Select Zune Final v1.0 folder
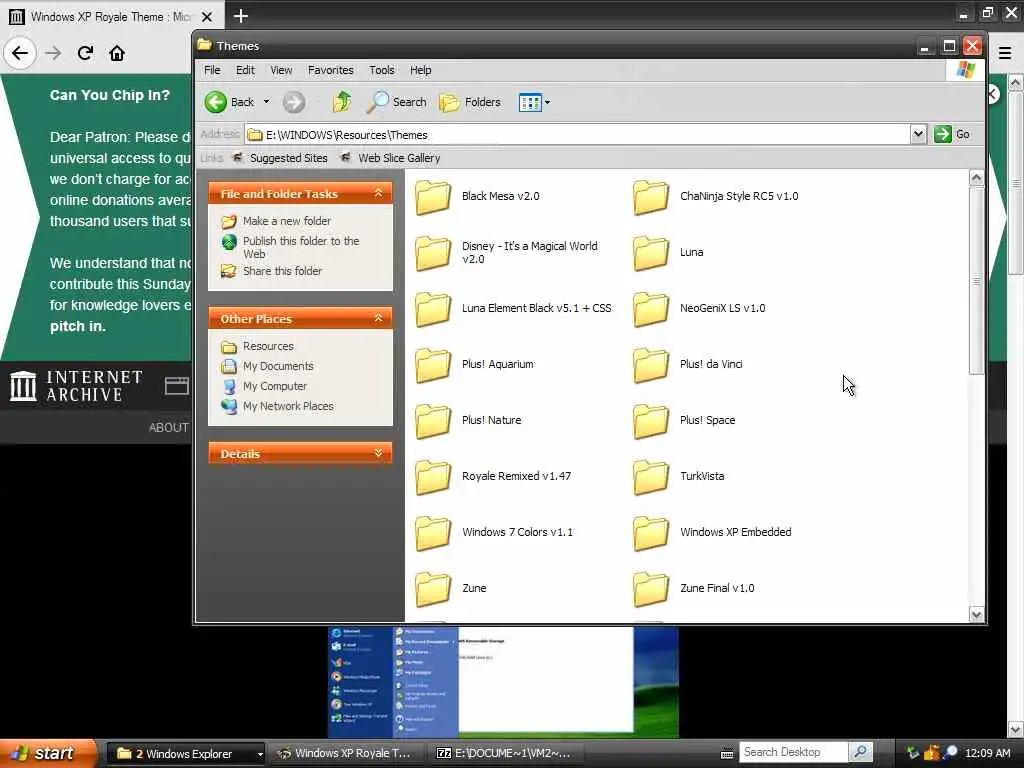This screenshot has width=1024, height=768. [x=694, y=590]
